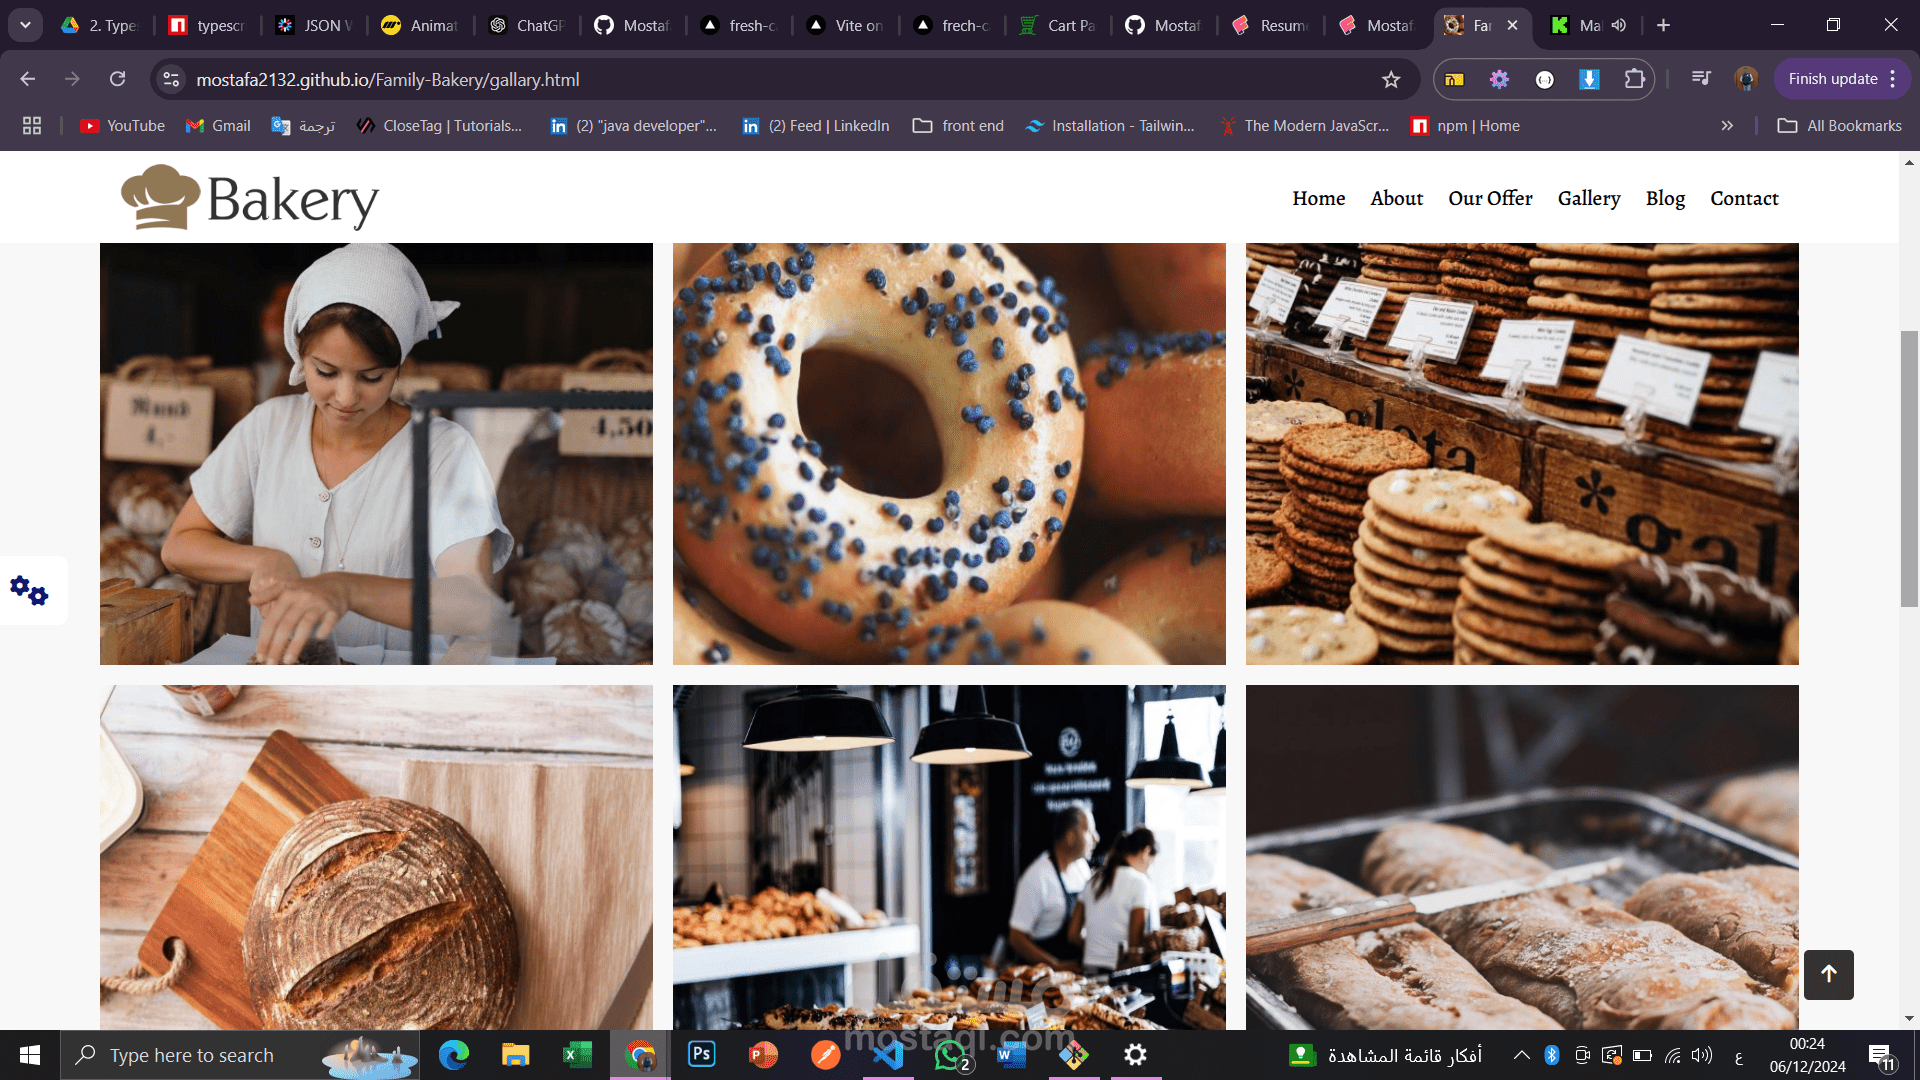The width and height of the screenshot is (1920, 1080).
Task: Open the browser extensions puzzle icon
Action: 1634,79
